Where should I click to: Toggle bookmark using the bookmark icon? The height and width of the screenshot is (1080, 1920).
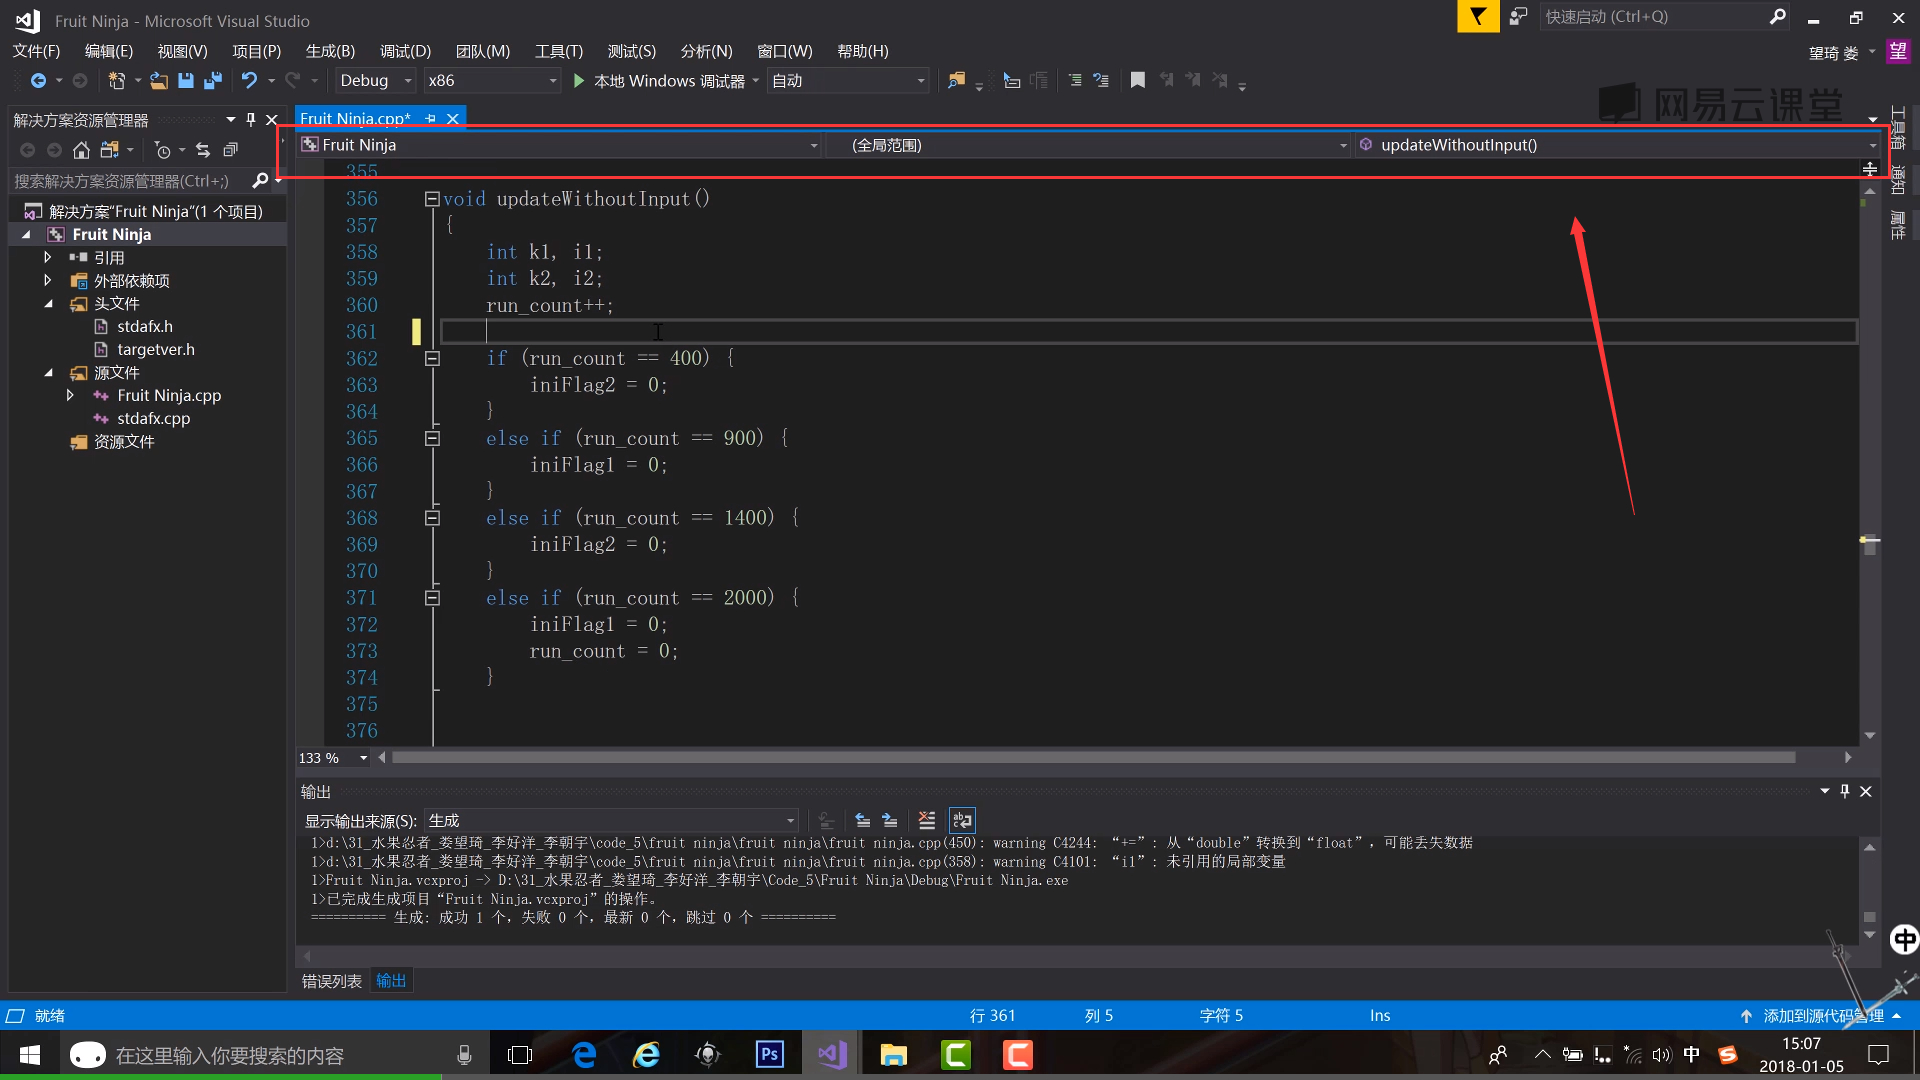pos(1137,81)
